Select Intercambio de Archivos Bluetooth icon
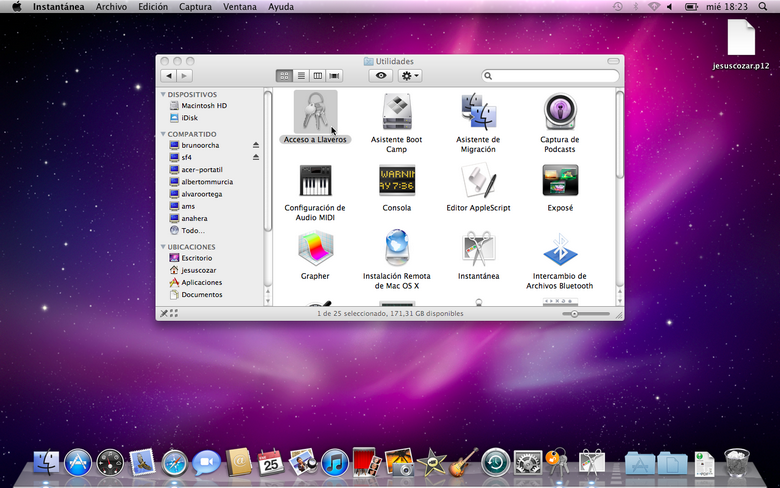Screen dimensions: 780x488 point(560,248)
